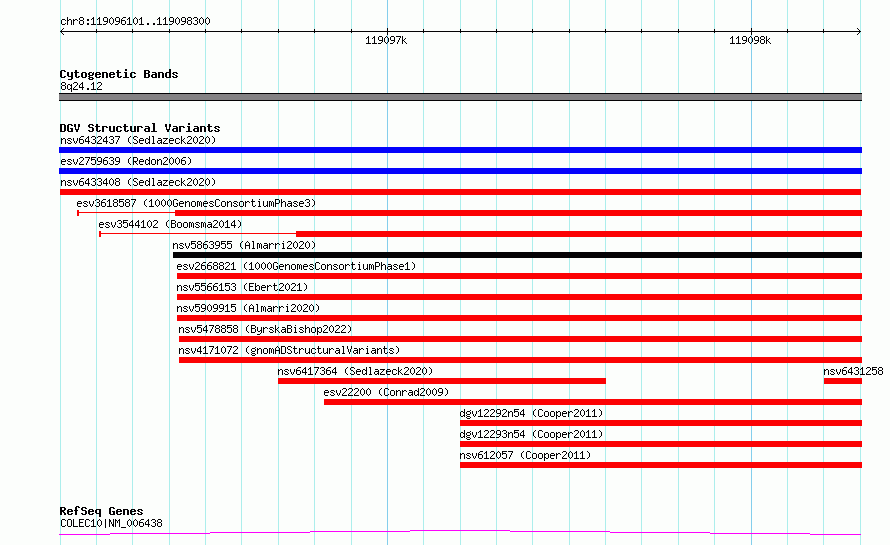The image size is (890, 545).
Task: Click the dgv12292n54 red variant bar
Action: click(x=661, y=423)
